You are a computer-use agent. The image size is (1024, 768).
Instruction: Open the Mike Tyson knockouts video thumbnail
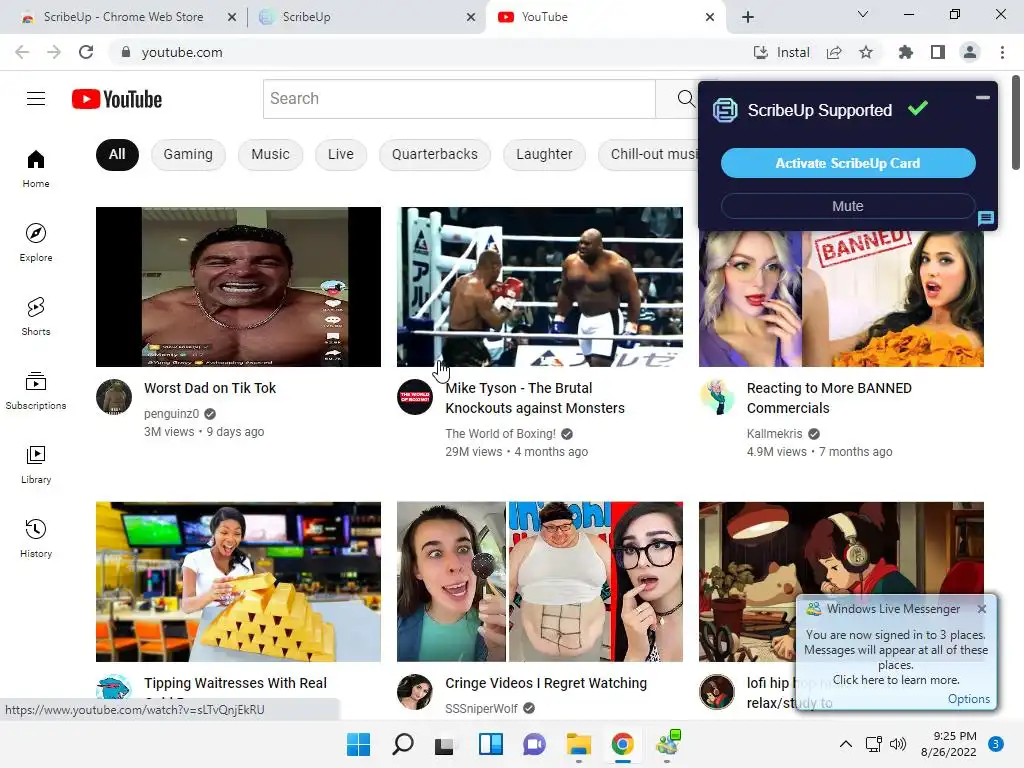pos(540,287)
